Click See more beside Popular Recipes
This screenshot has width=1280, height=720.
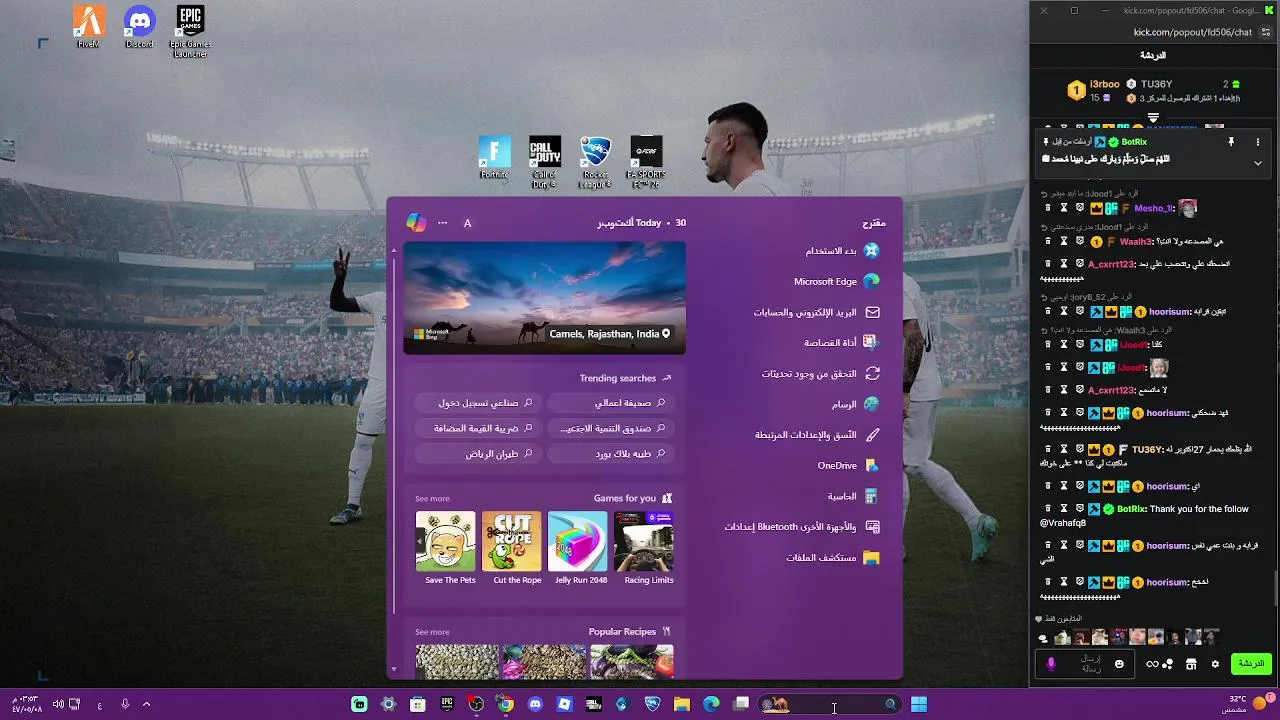[x=432, y=632]
